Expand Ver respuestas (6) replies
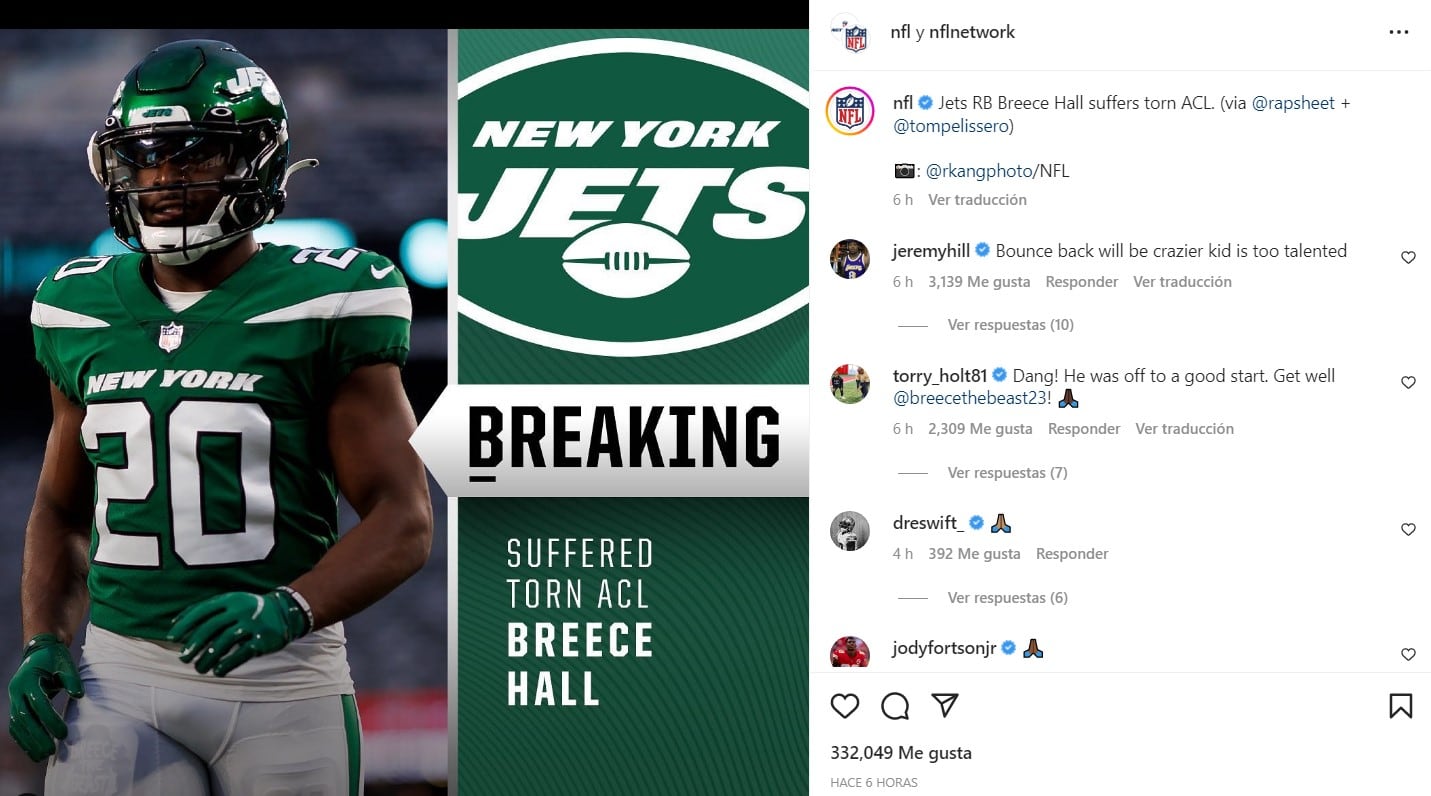The height and width of the screenshot is (796, 1431). click(x=1007, y=598)
